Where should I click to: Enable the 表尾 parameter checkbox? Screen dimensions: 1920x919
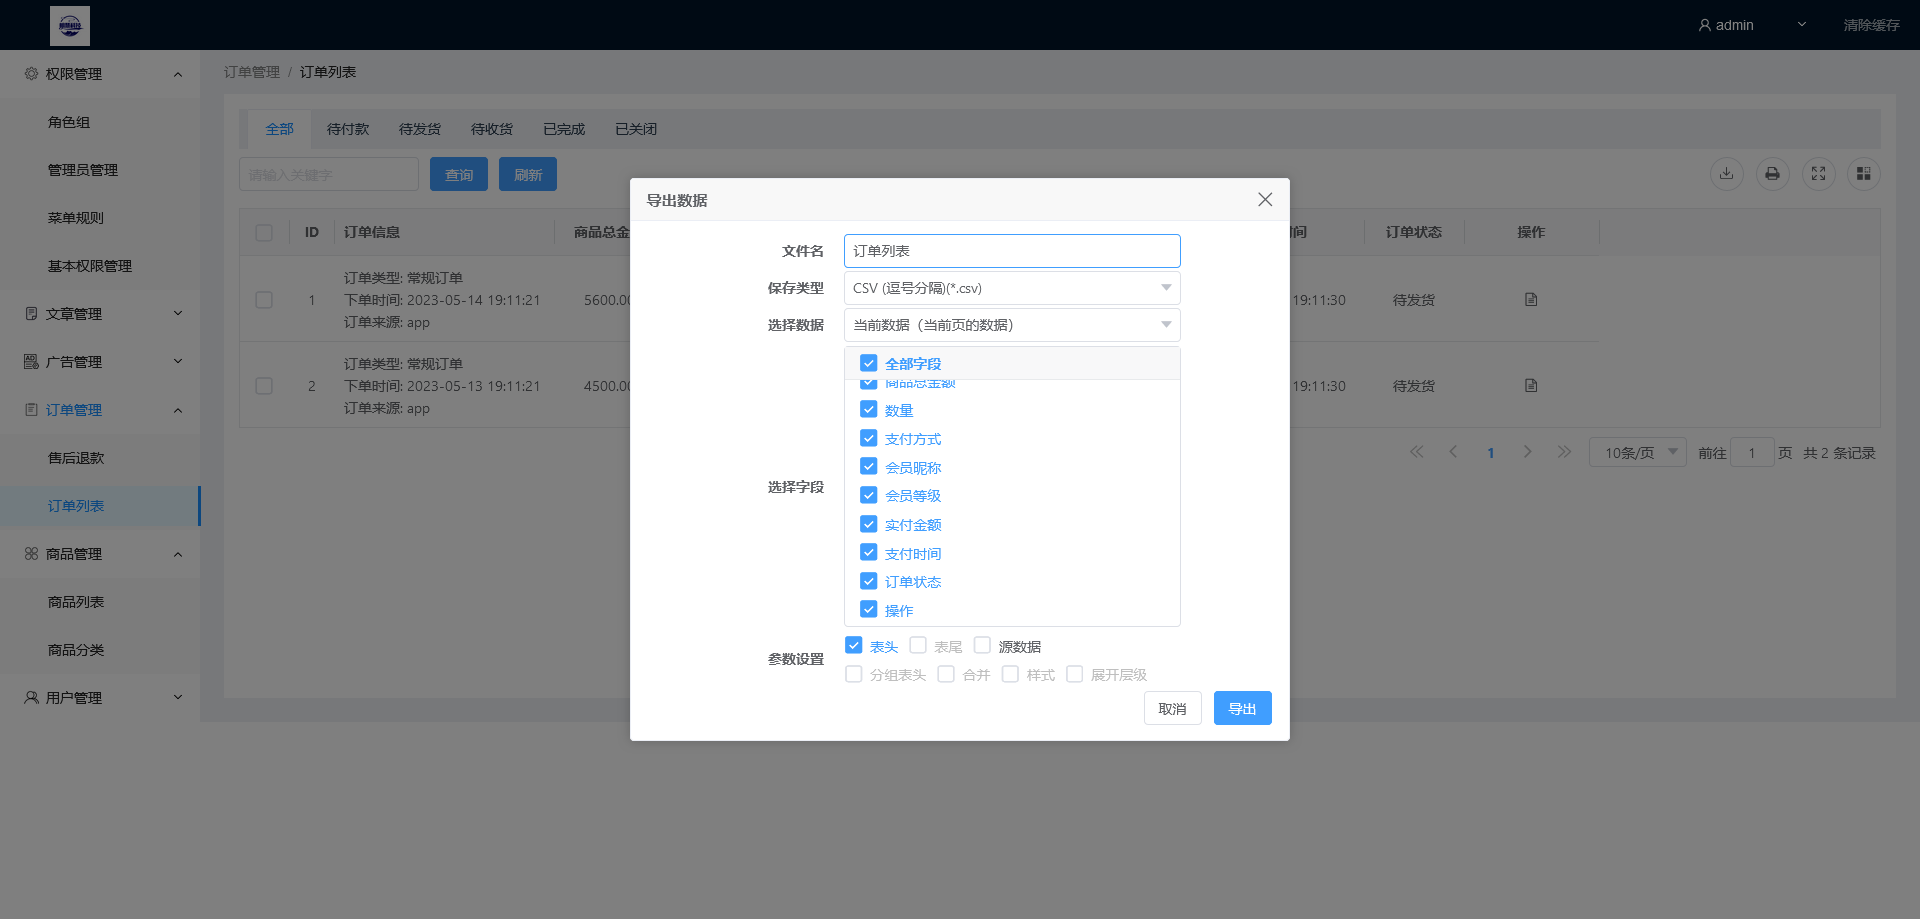pyautogui.click(x=918, y=646)
